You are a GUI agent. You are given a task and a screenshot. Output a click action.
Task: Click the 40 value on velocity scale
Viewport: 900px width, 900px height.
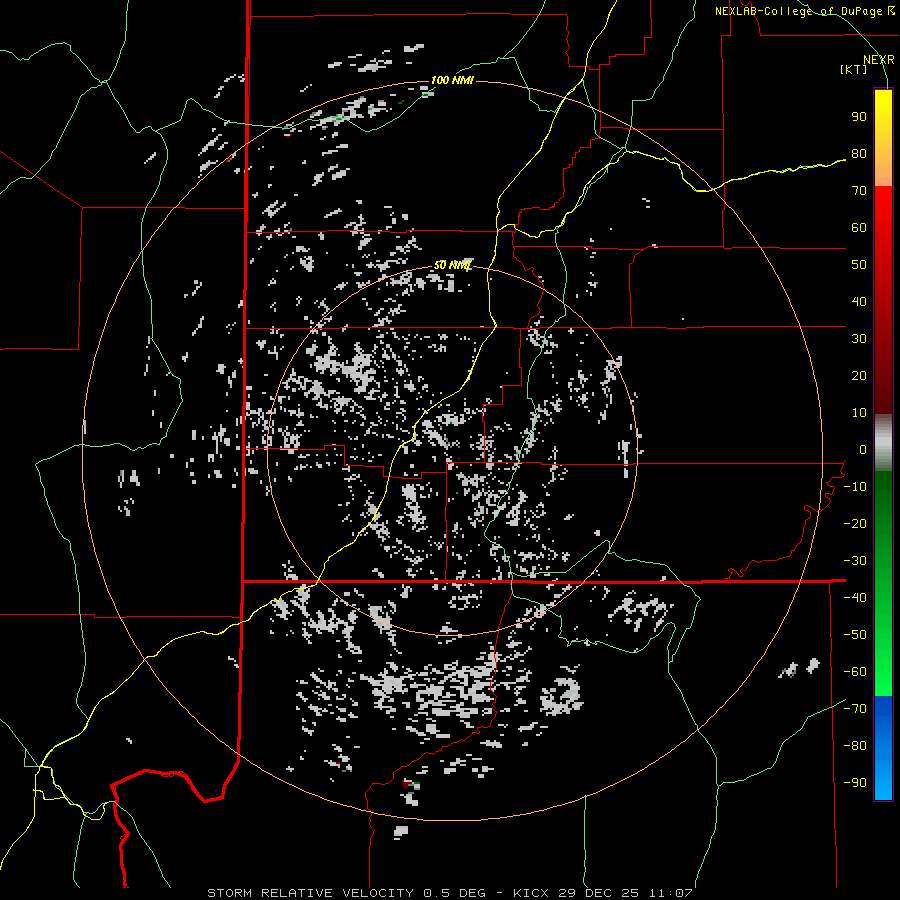(859, 302)
